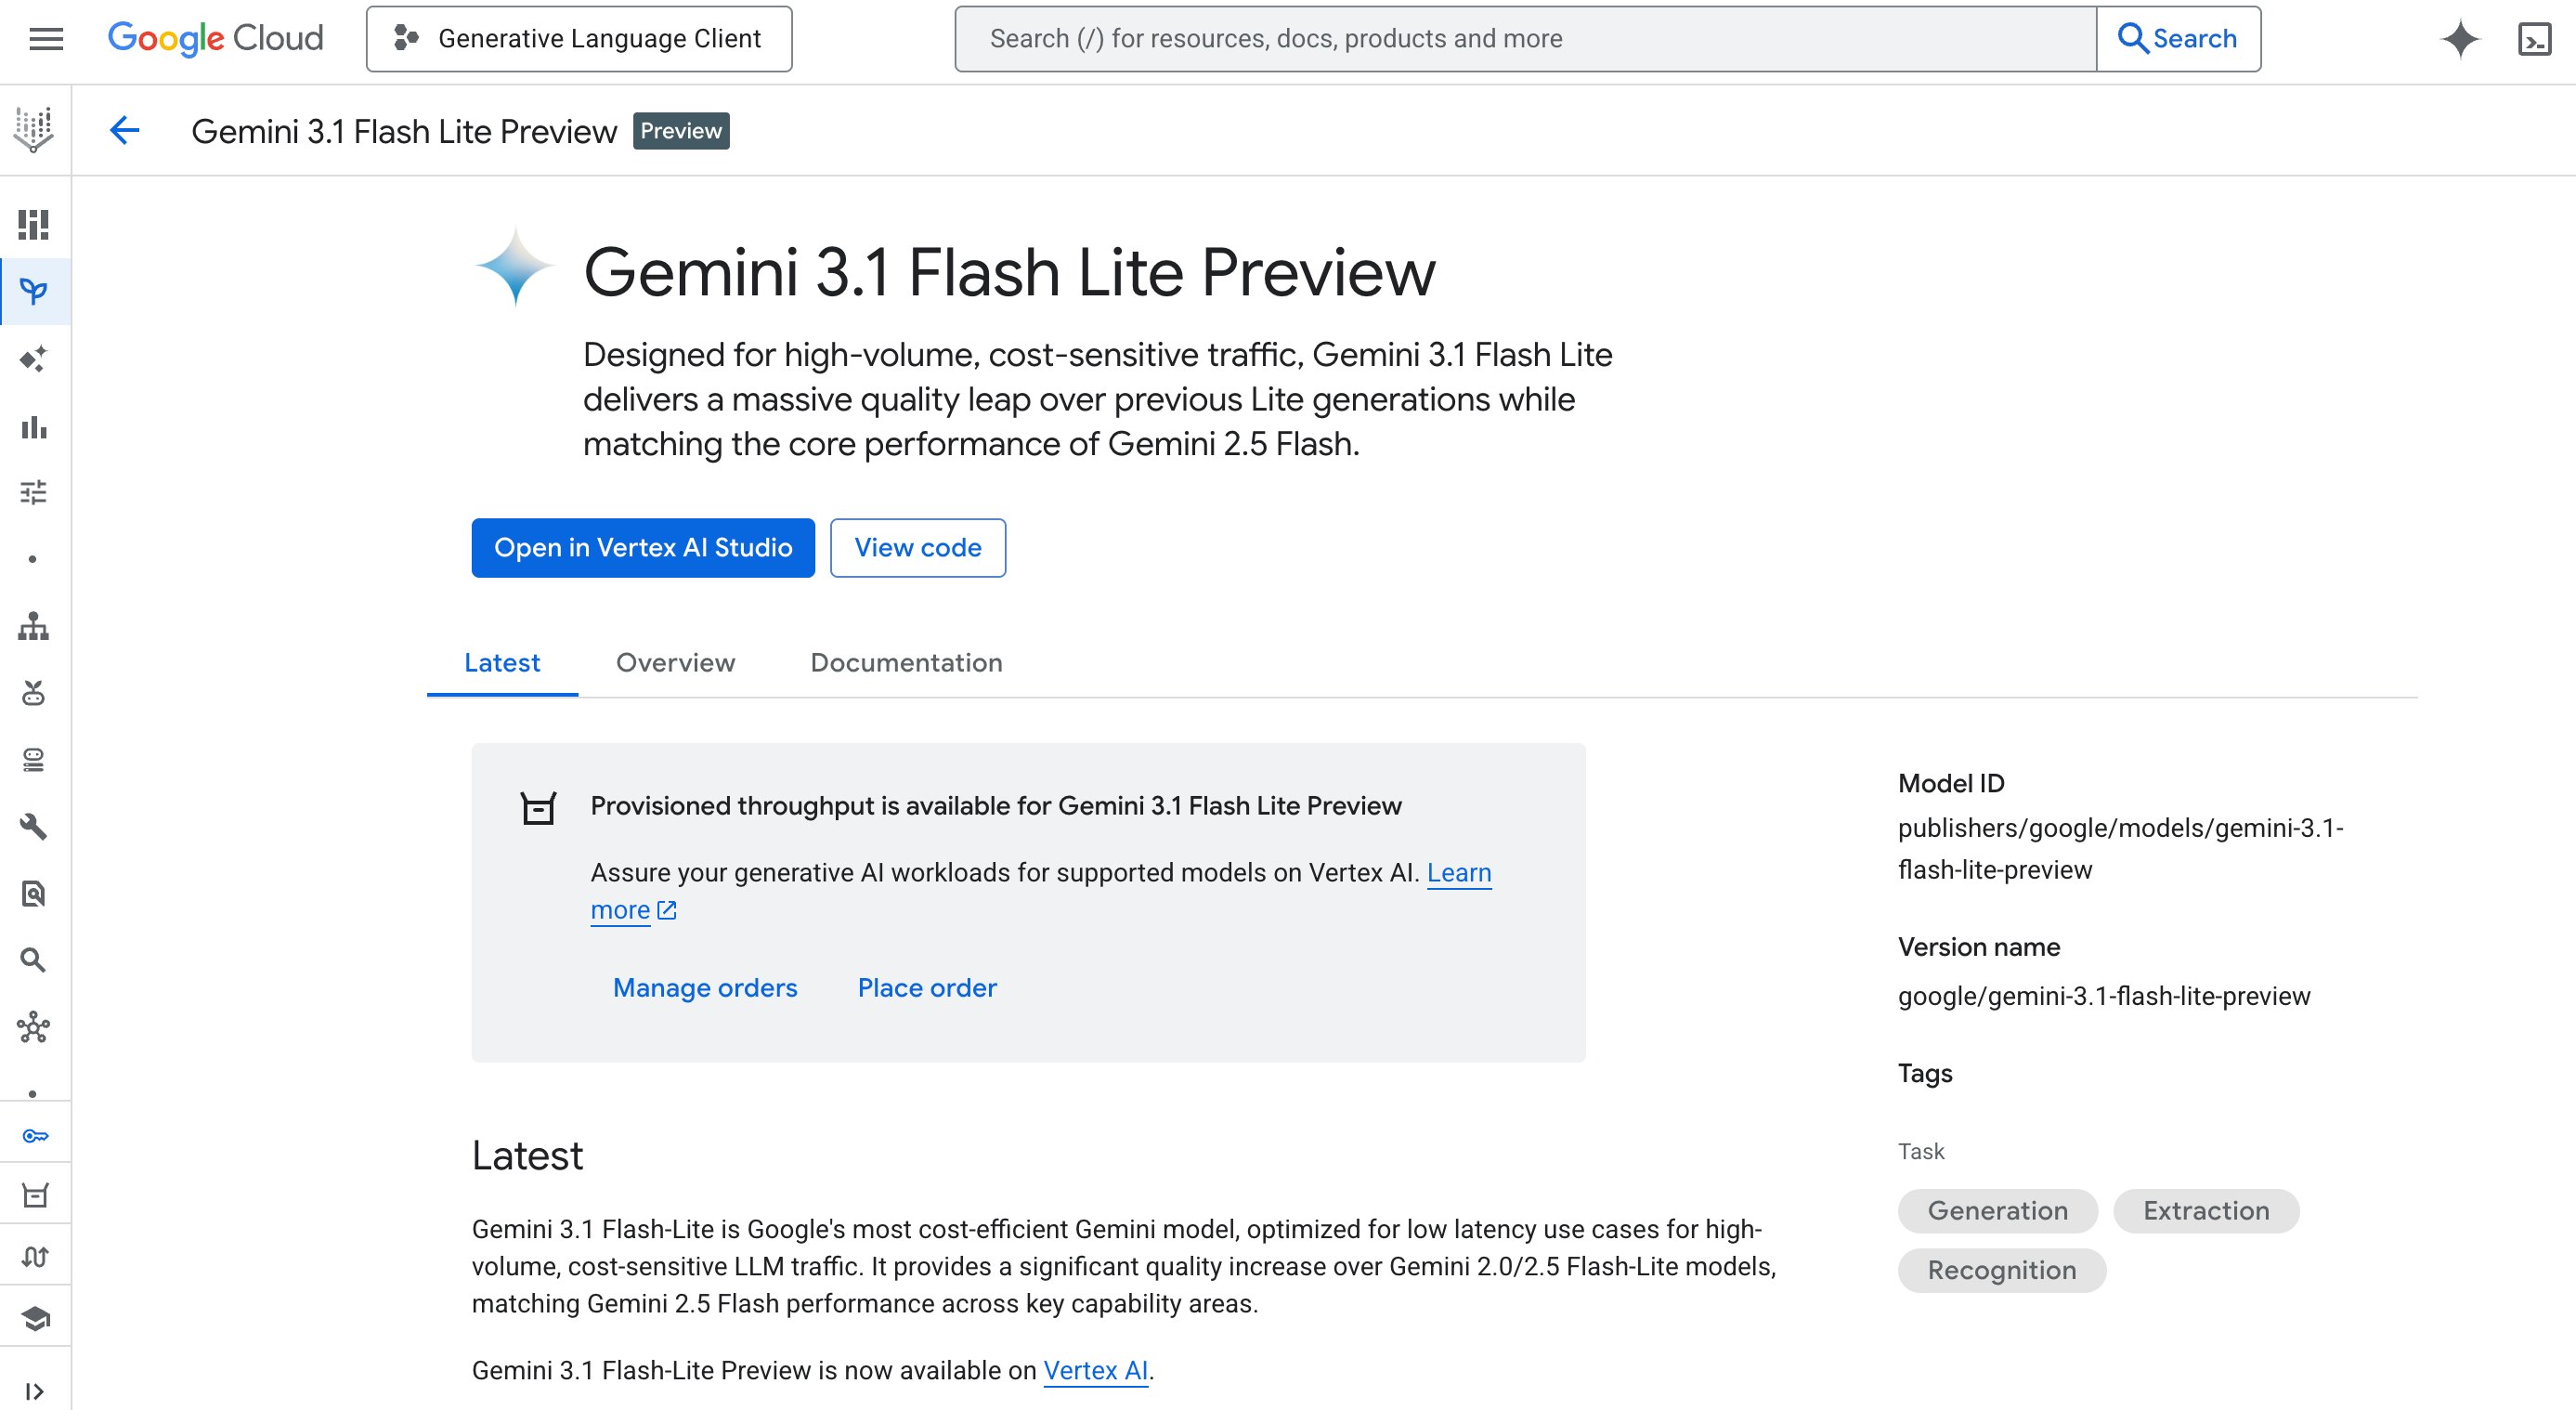Screen dimensions: 2576x1410
Task: Open Vertex AI Studio via the sparkle sidebar icon
Action: tap(35, 359)
